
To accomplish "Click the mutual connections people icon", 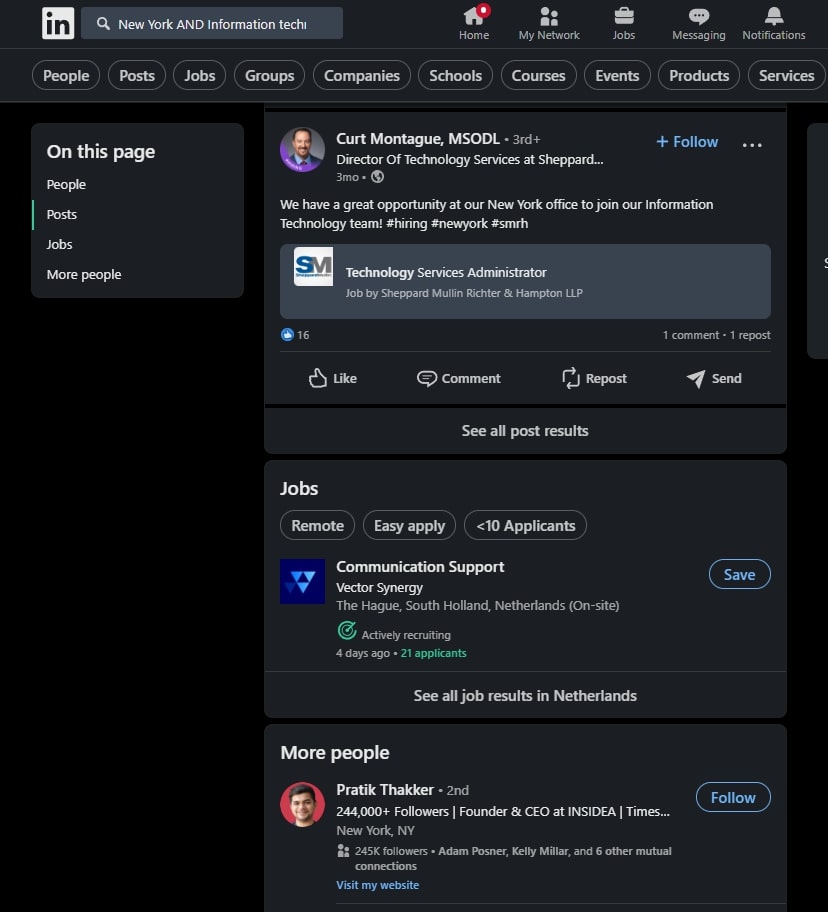I will coord(343,851).
